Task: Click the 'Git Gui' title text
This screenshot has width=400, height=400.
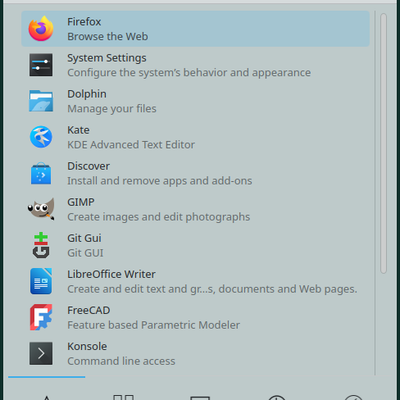Action: (84, 238)
